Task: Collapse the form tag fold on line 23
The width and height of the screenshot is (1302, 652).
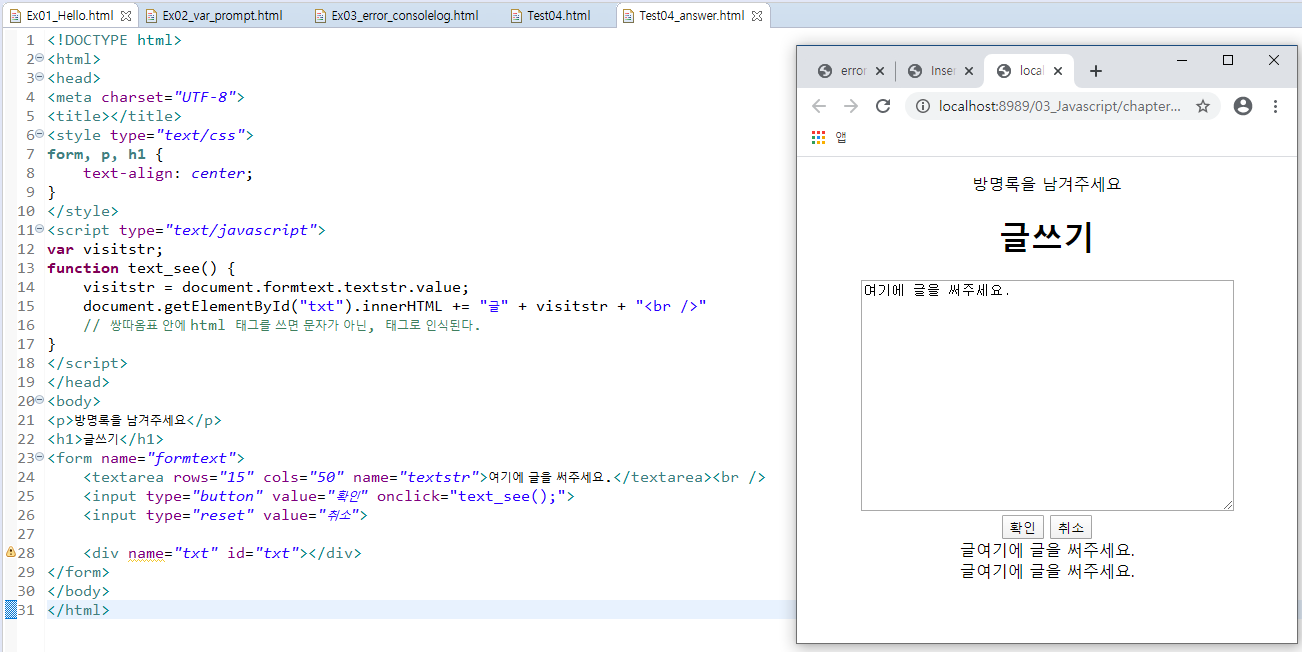Action: click(x=39, y=458)
